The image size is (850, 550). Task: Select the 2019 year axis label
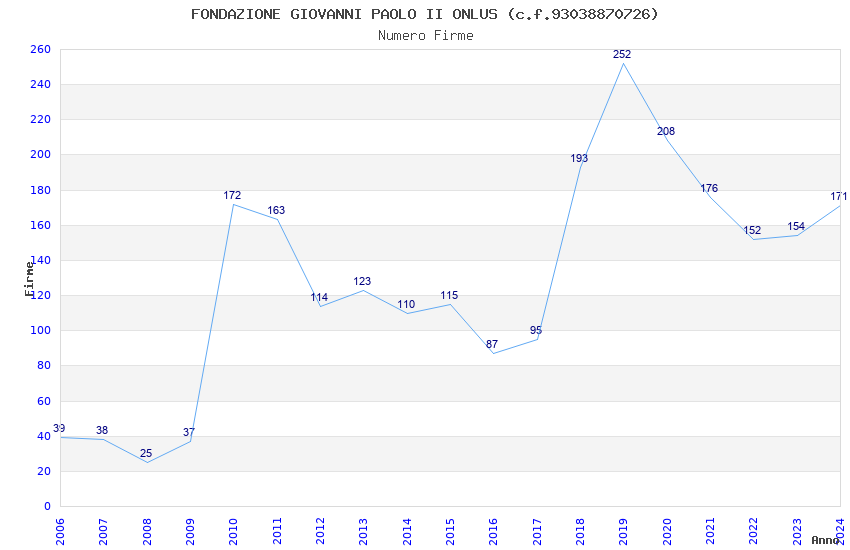coord(623,532)
